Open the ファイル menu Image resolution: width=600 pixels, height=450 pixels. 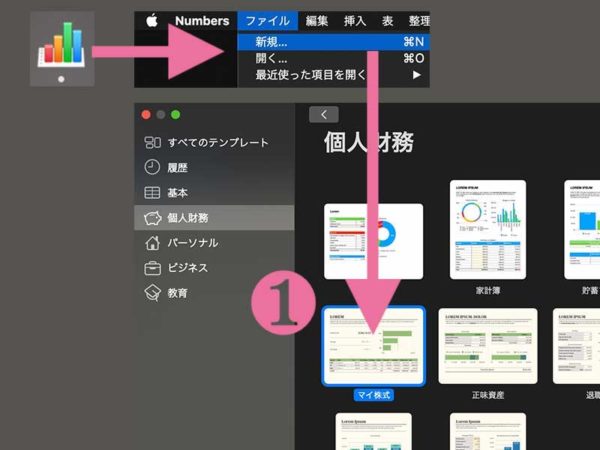click(267, 21)
